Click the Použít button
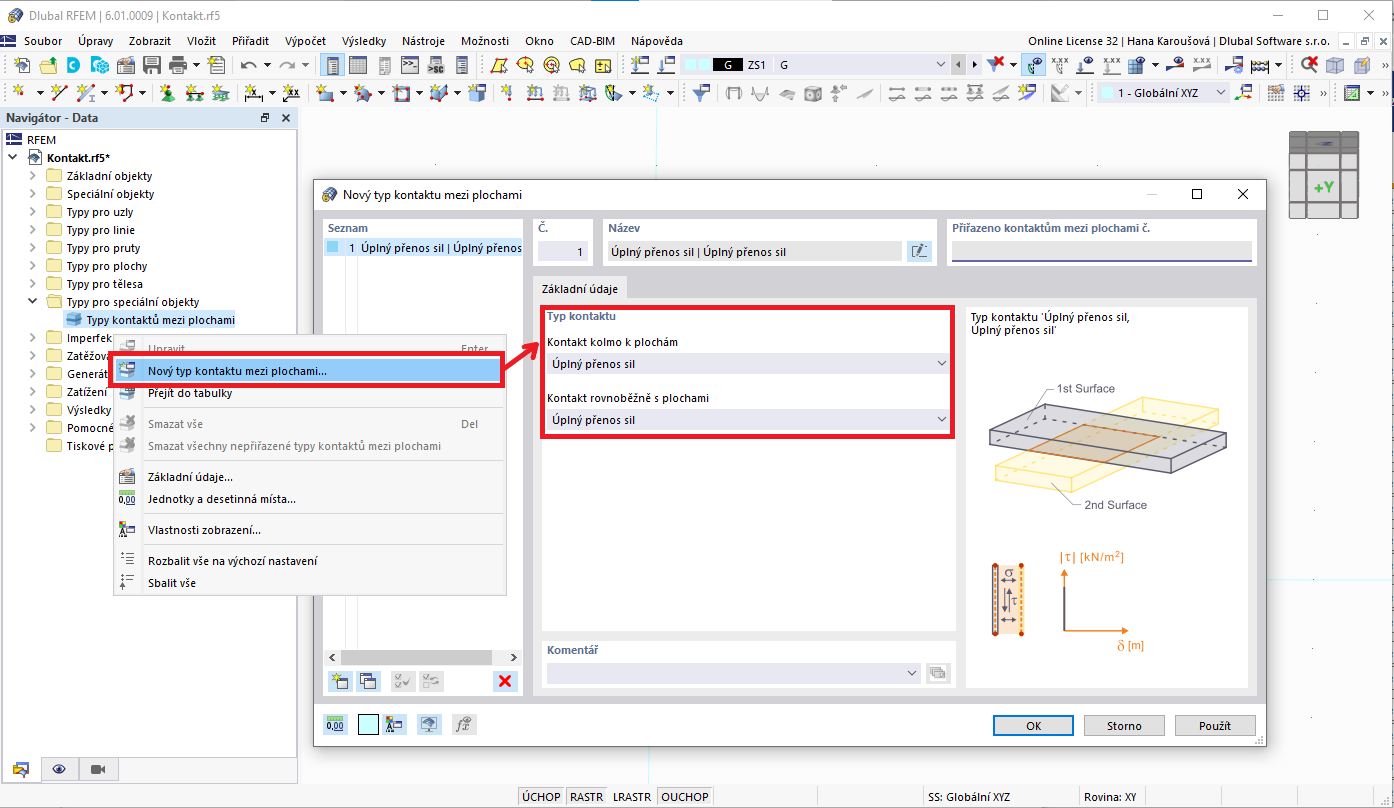 click(1215, 726)
